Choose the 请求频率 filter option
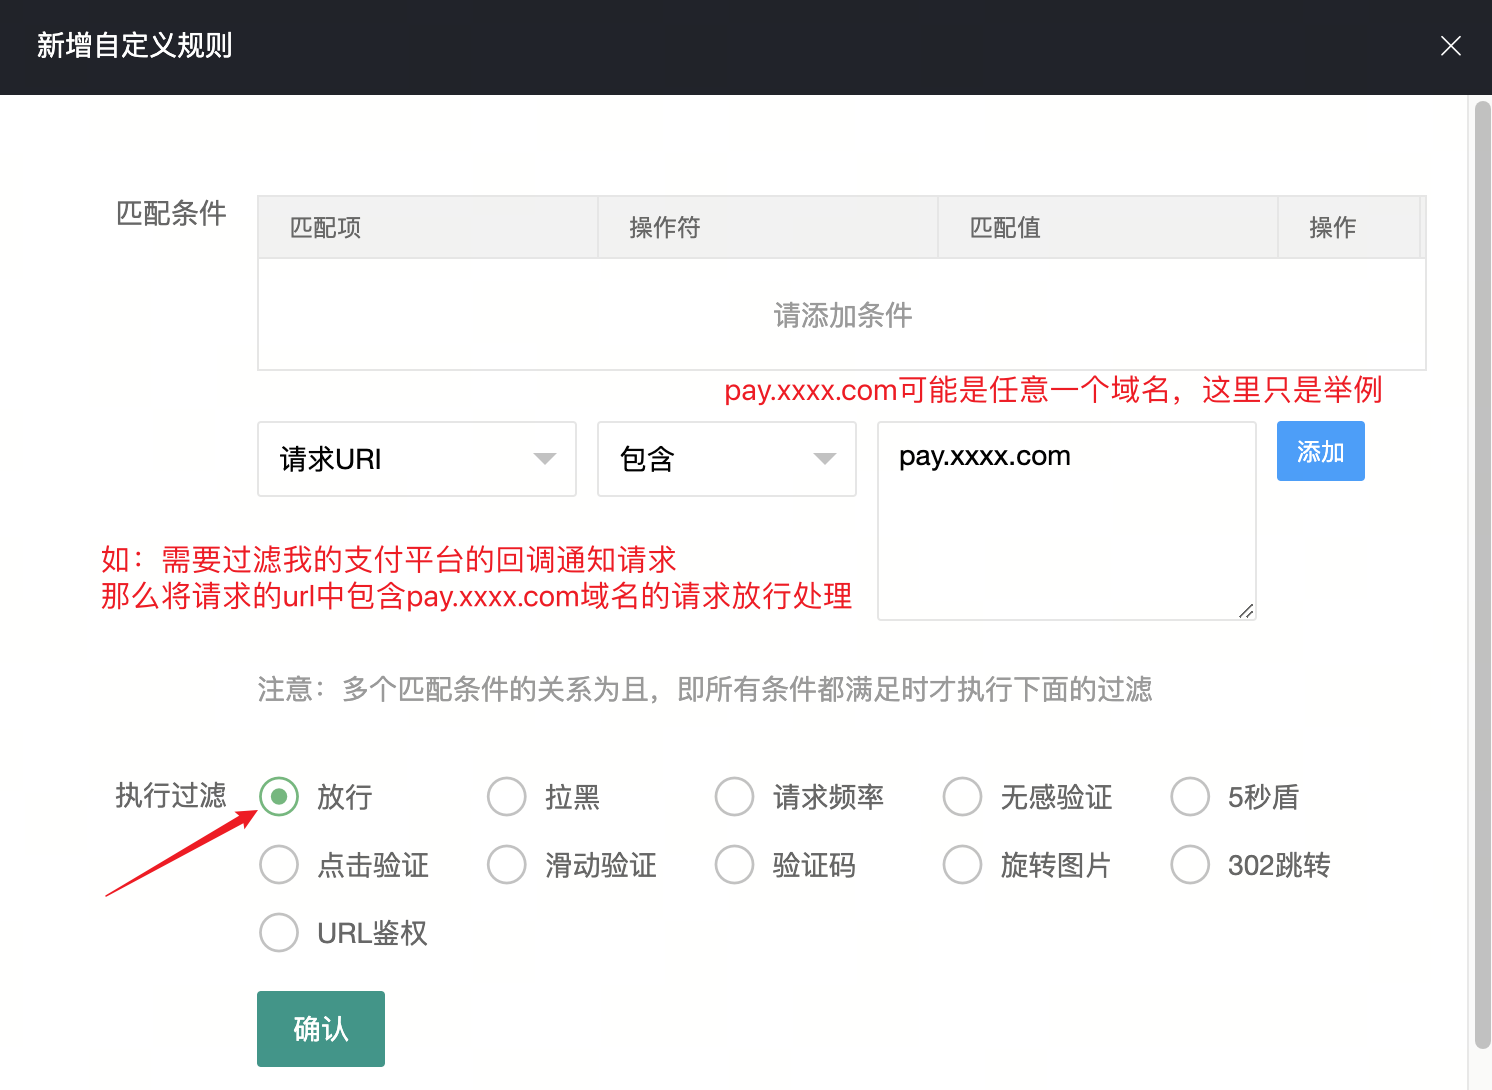1492x1090 pixels. click(735, 797)
